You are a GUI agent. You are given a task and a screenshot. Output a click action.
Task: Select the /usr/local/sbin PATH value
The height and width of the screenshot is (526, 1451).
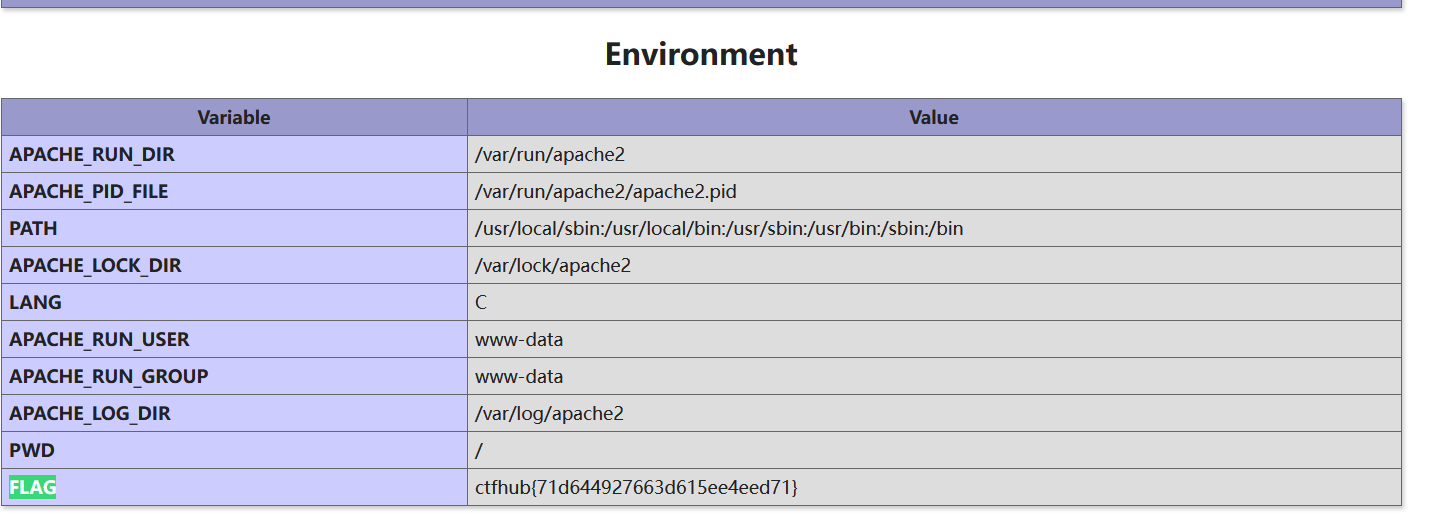tap(719, 229)
